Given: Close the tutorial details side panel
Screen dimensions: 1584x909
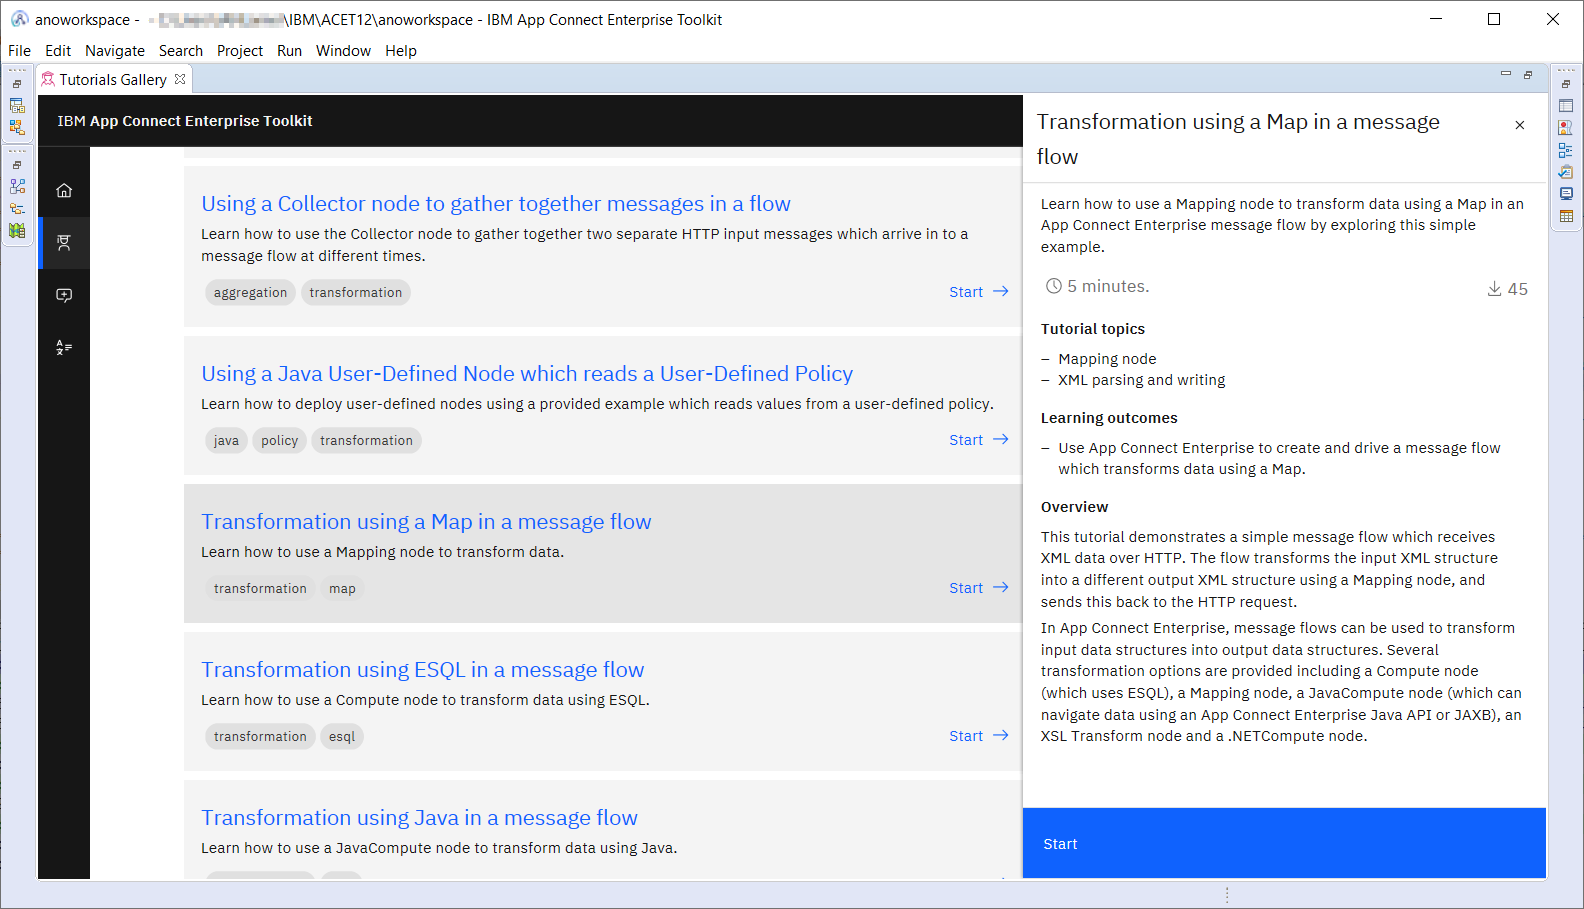Looking at the screenshot, I should 1520,125.
